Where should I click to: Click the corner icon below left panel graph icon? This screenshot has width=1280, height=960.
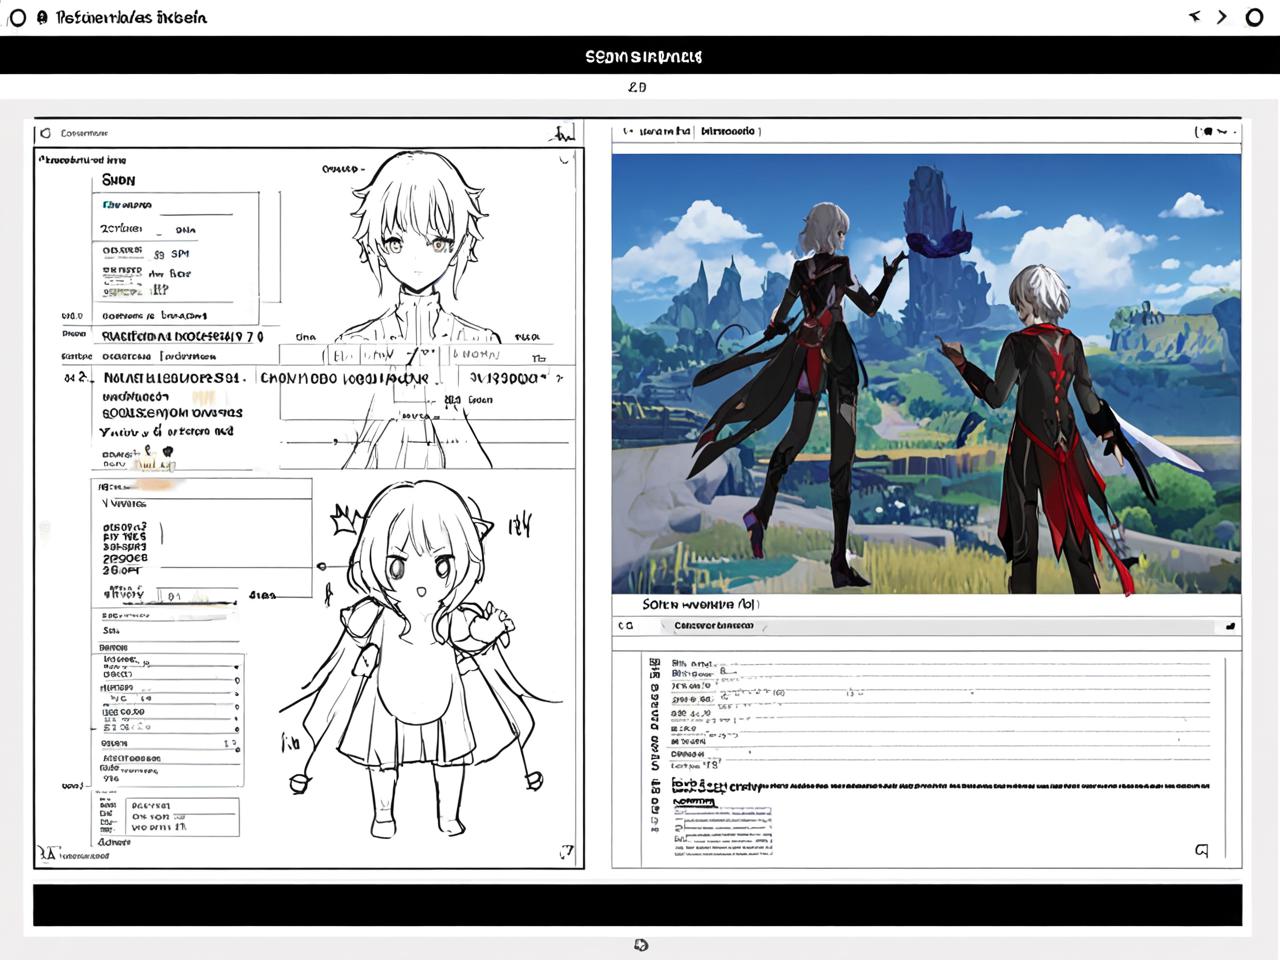[566, 158]
